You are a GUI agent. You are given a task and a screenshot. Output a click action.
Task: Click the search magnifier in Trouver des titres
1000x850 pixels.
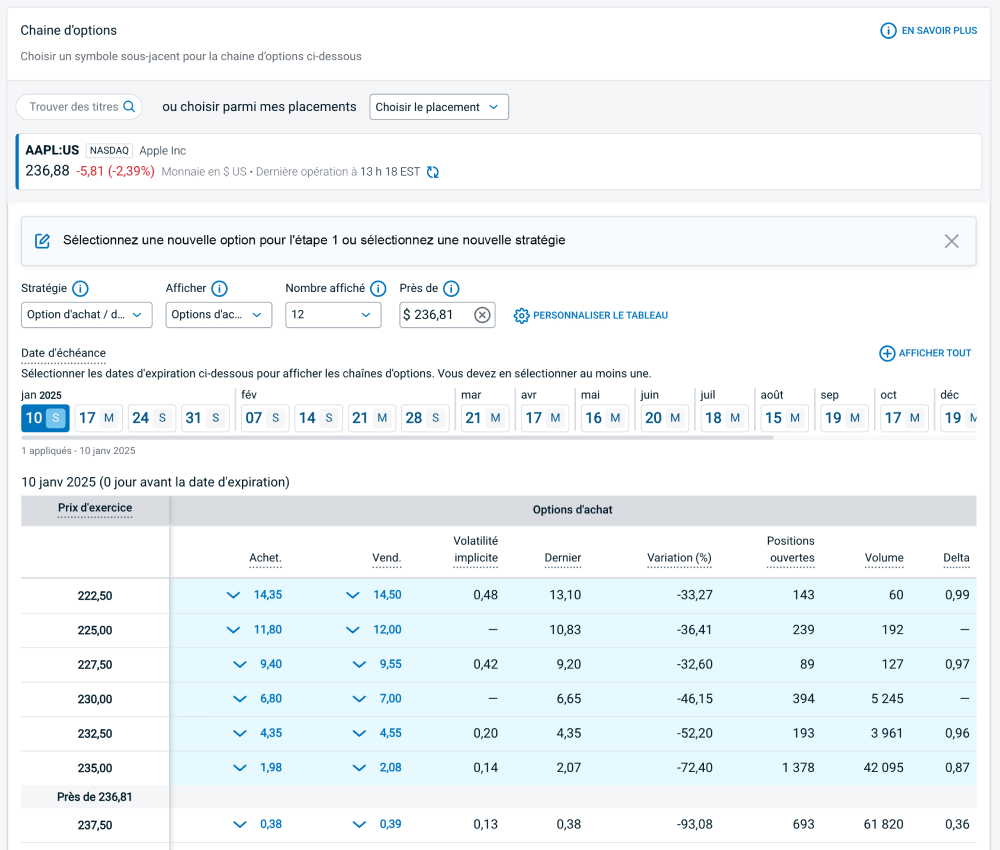click(129, 107)
